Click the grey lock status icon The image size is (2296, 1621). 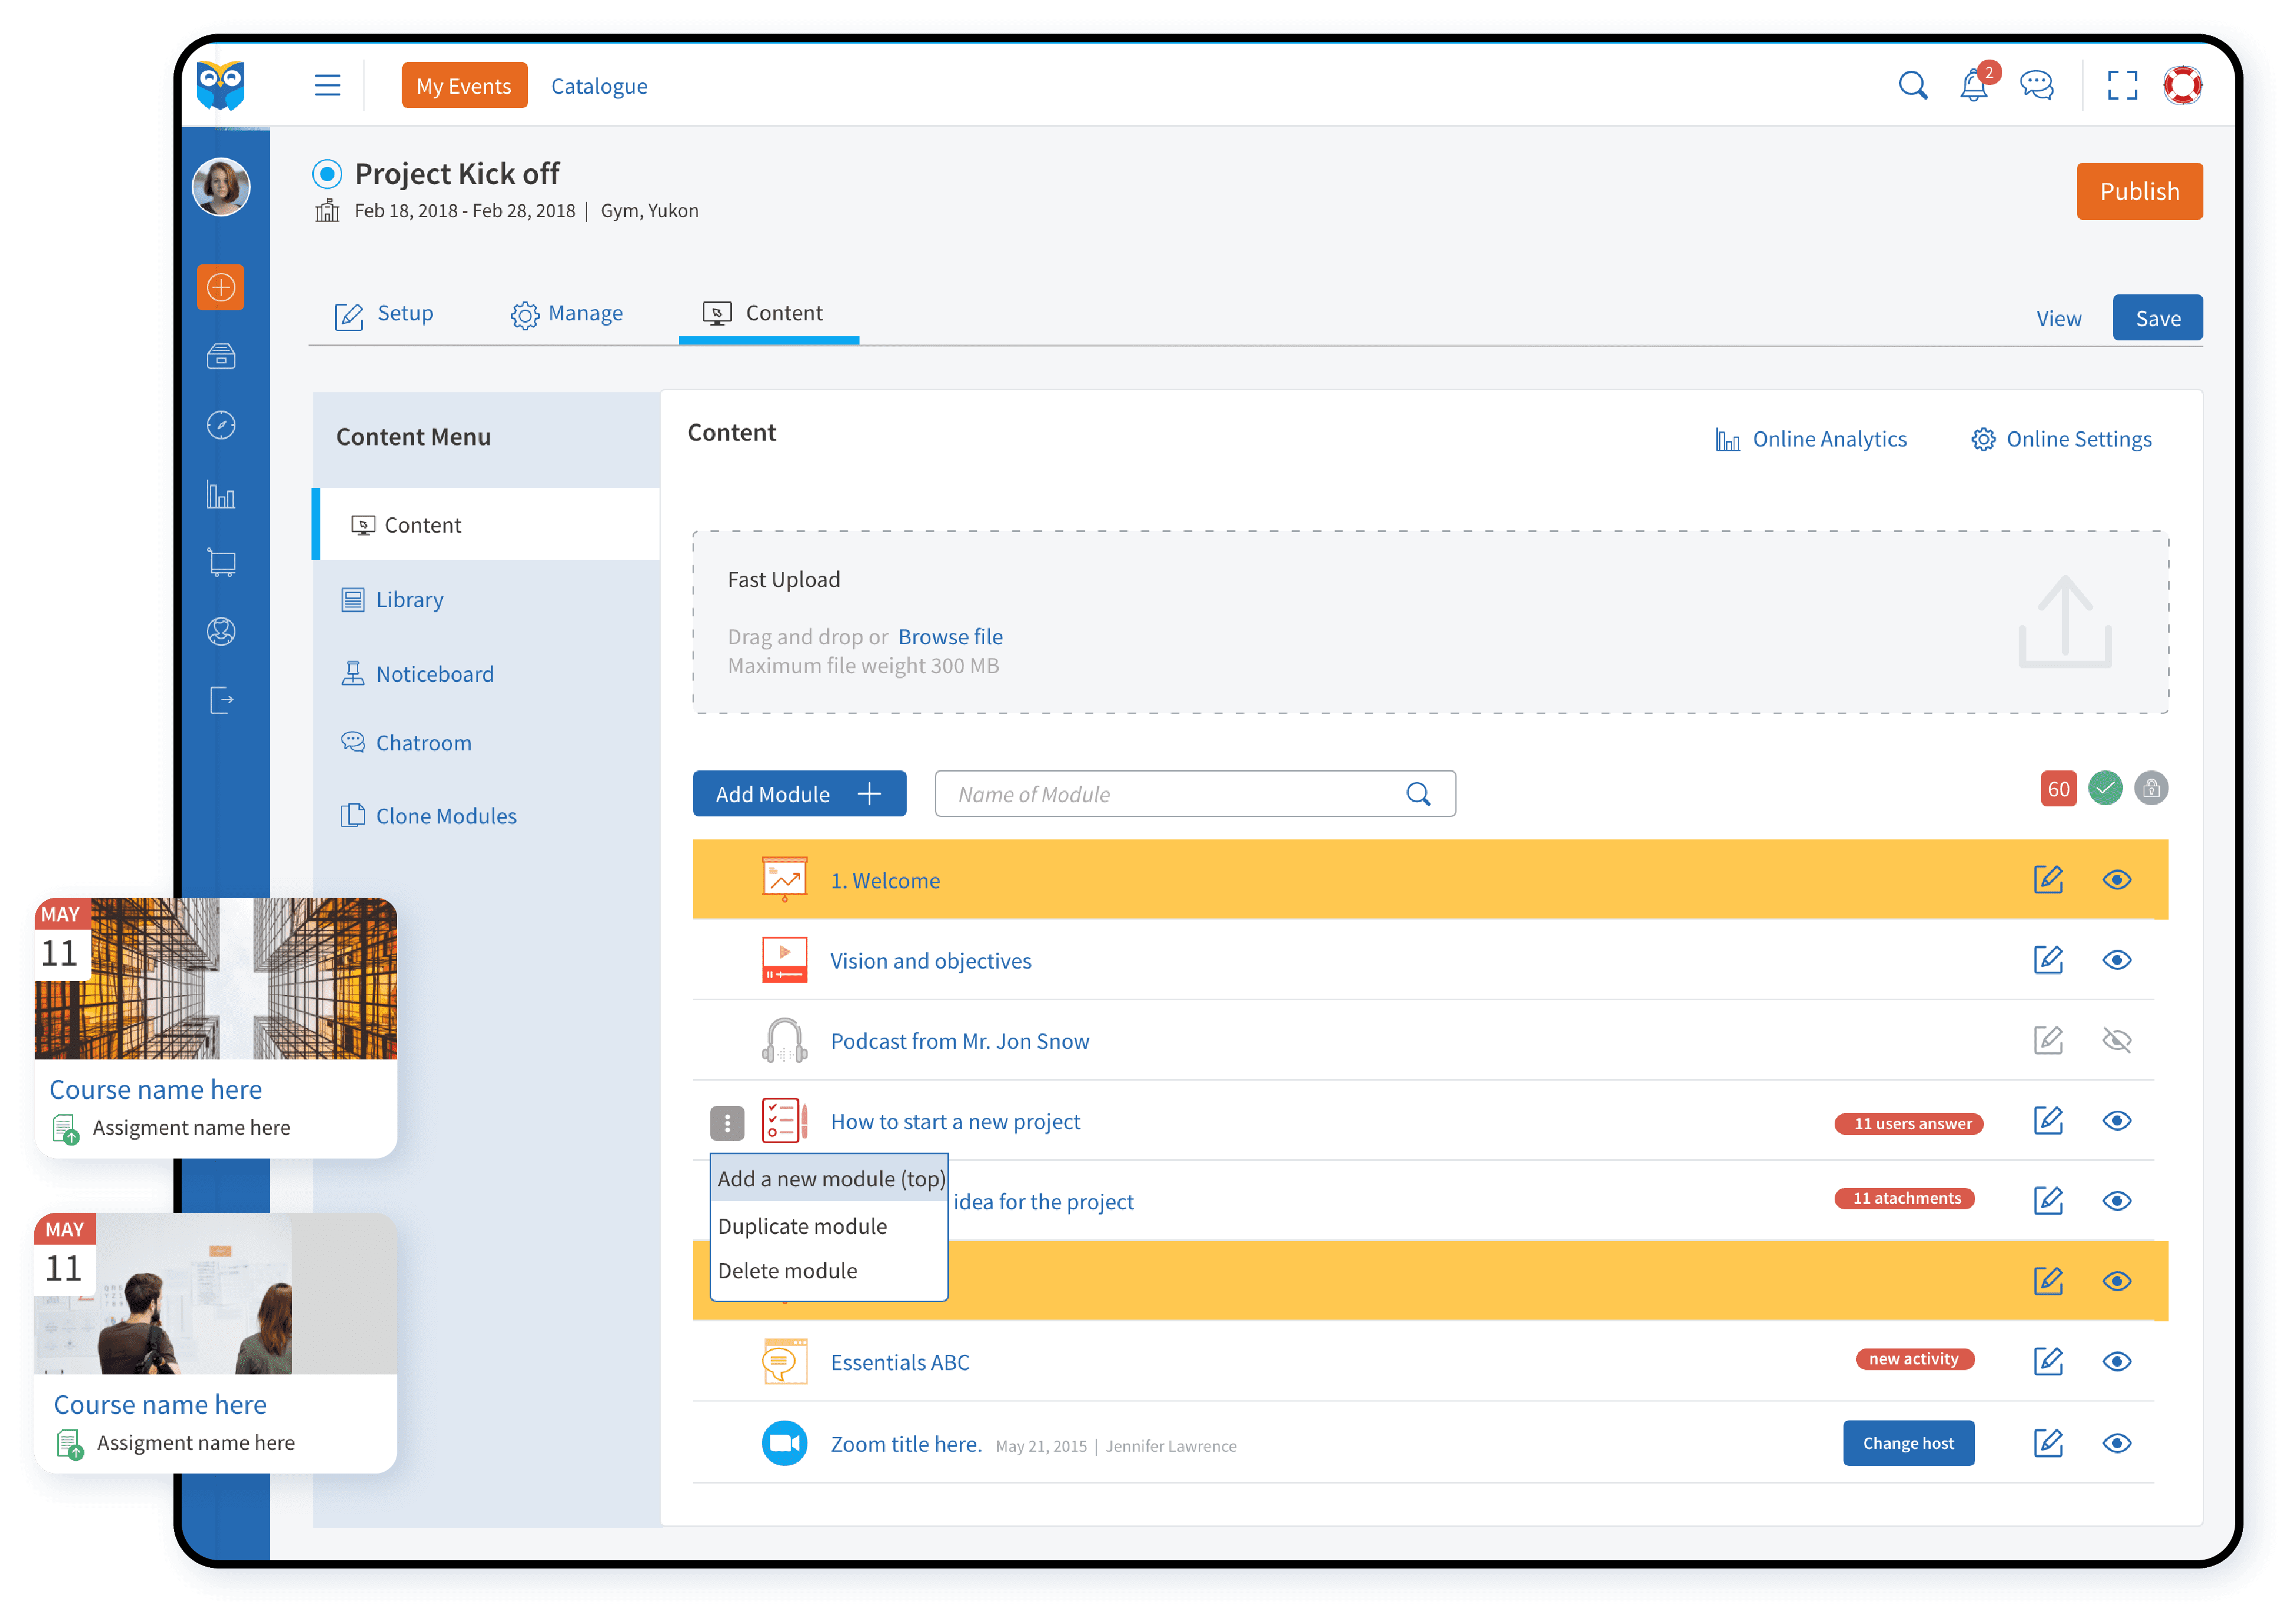[2150, 789]
